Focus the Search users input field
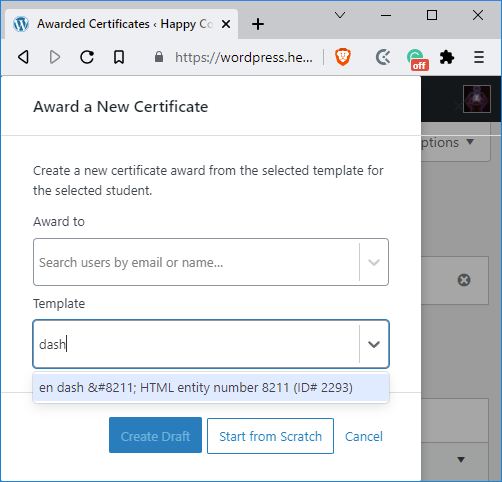This screenshot has height=482, width=502. [197, 262]
